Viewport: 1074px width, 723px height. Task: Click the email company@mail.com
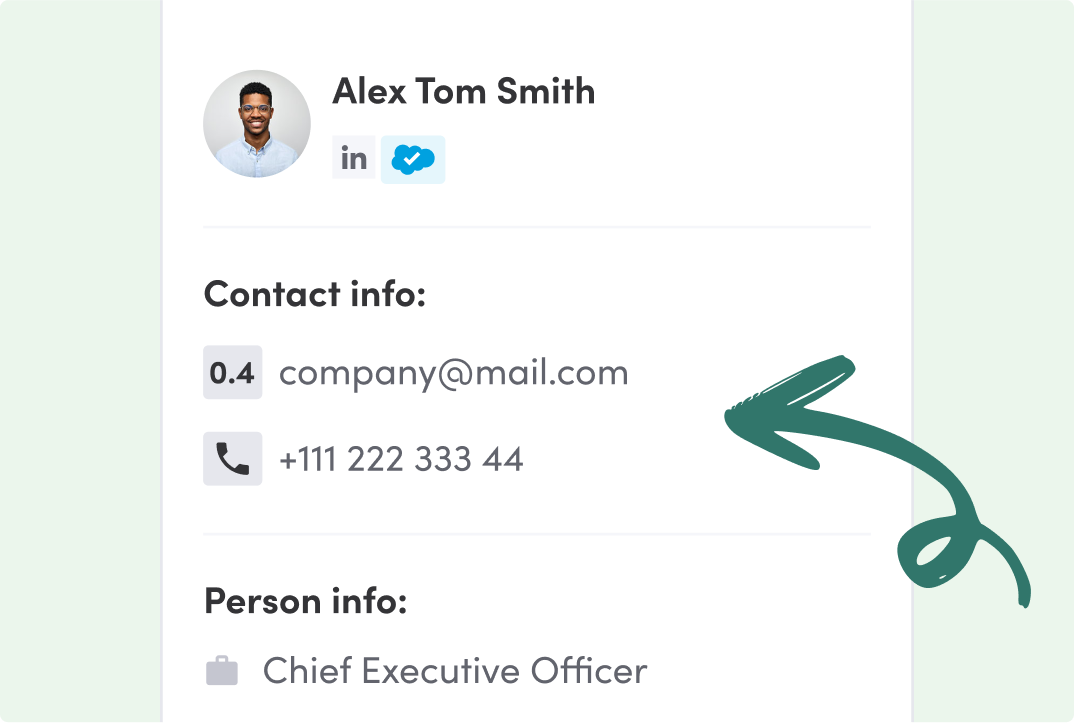(x=454, y=373)
